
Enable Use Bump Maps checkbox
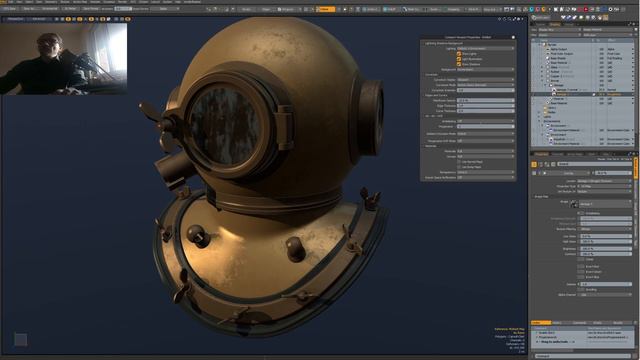(459, 167)
